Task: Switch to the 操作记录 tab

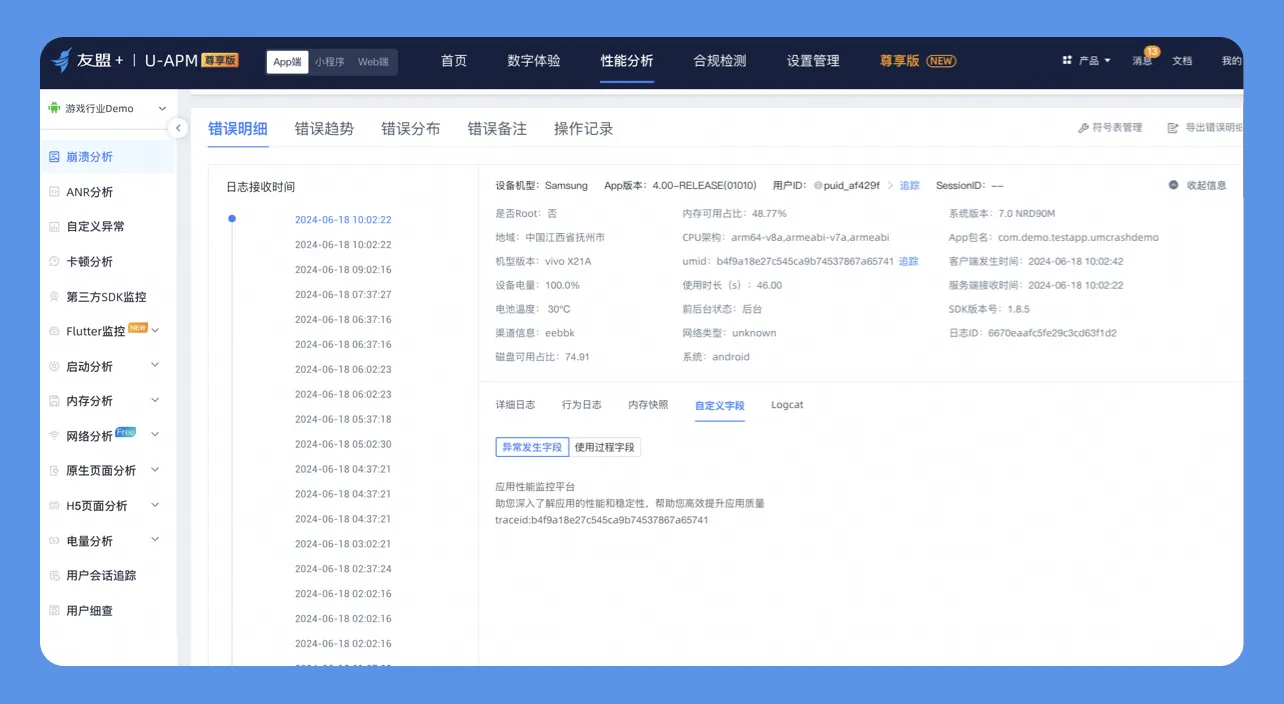Action: (x=584, y=129)
